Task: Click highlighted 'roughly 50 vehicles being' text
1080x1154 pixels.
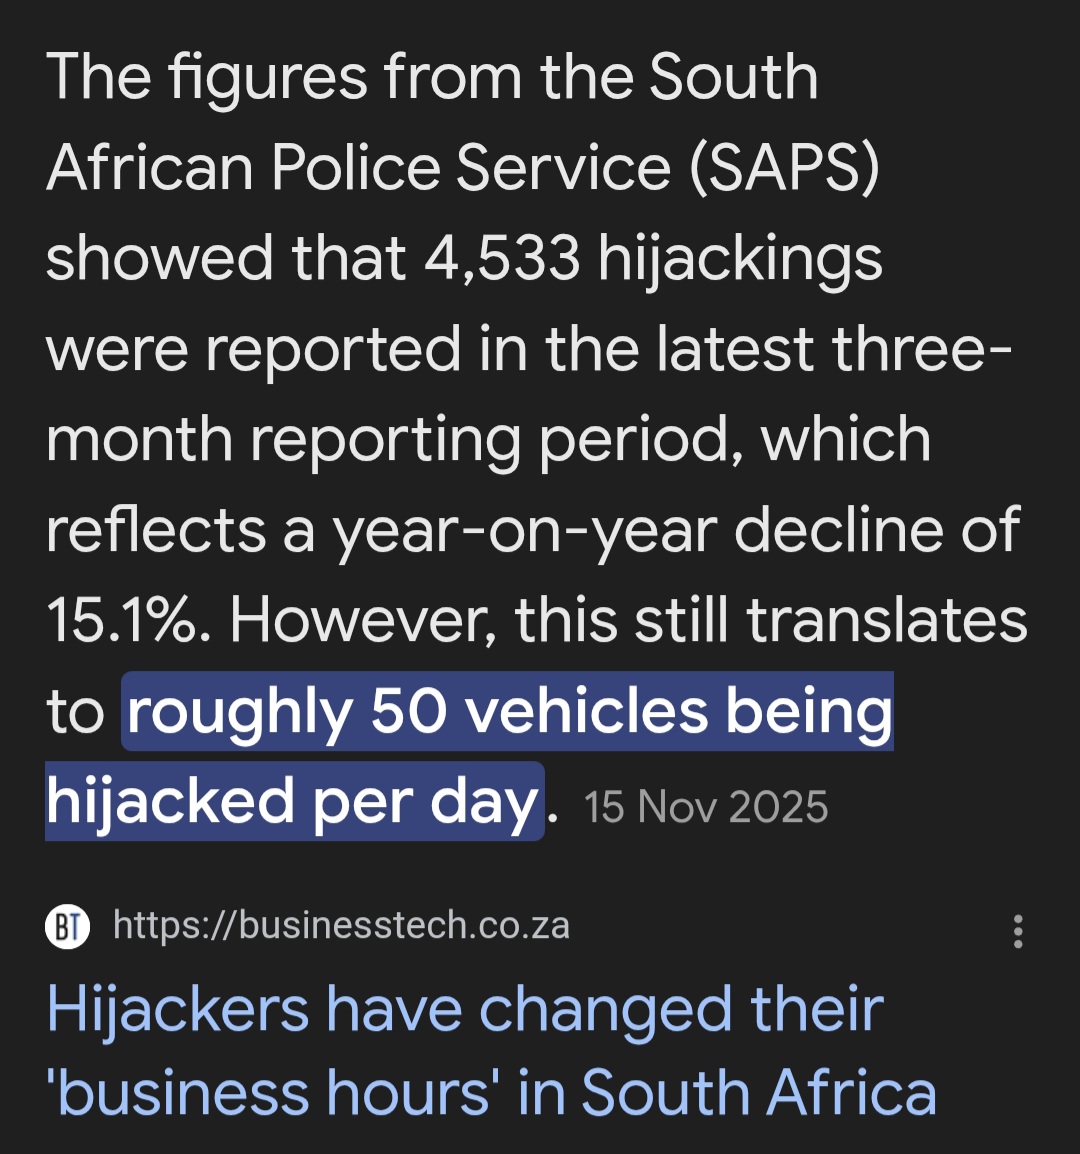Action: [508, 712]
